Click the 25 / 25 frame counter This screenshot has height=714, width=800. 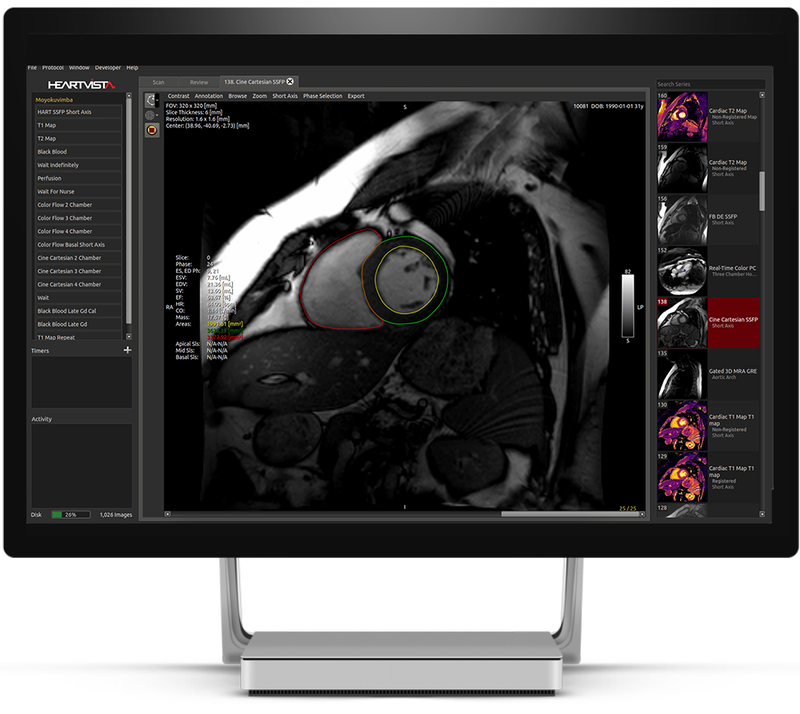[x=628, y=508]
